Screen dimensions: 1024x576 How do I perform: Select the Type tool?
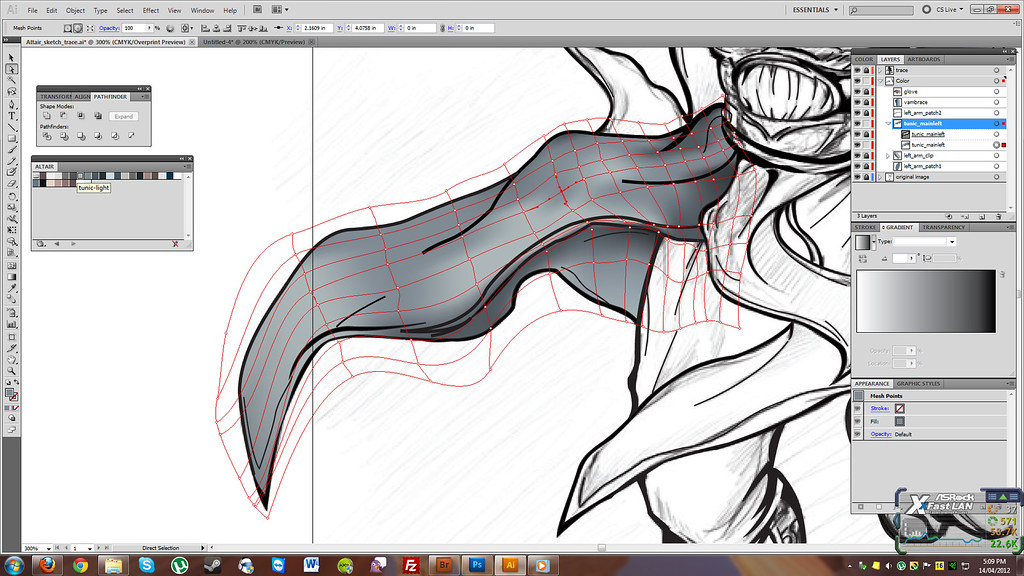(11, 116)
